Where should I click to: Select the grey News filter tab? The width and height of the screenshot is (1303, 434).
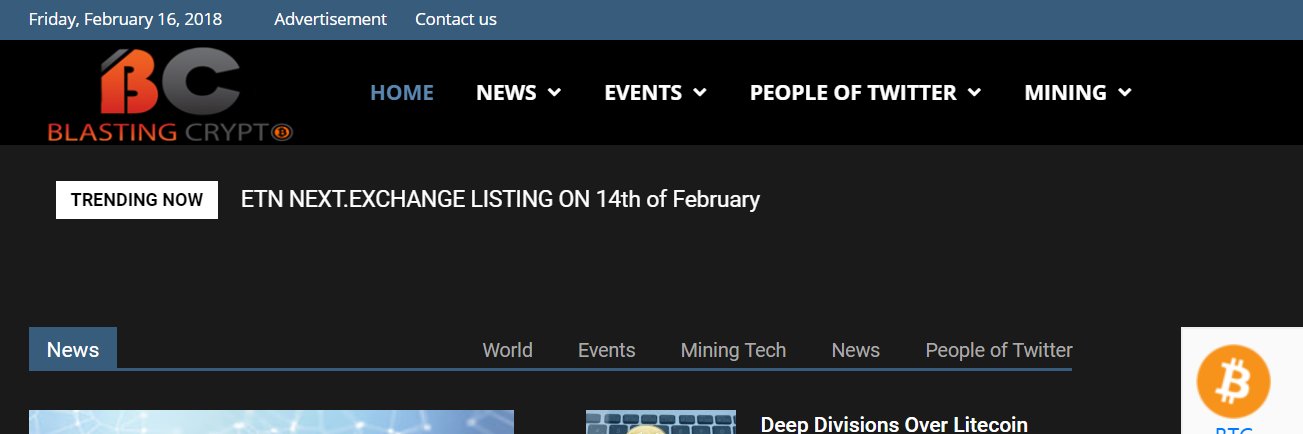[855, 350]
